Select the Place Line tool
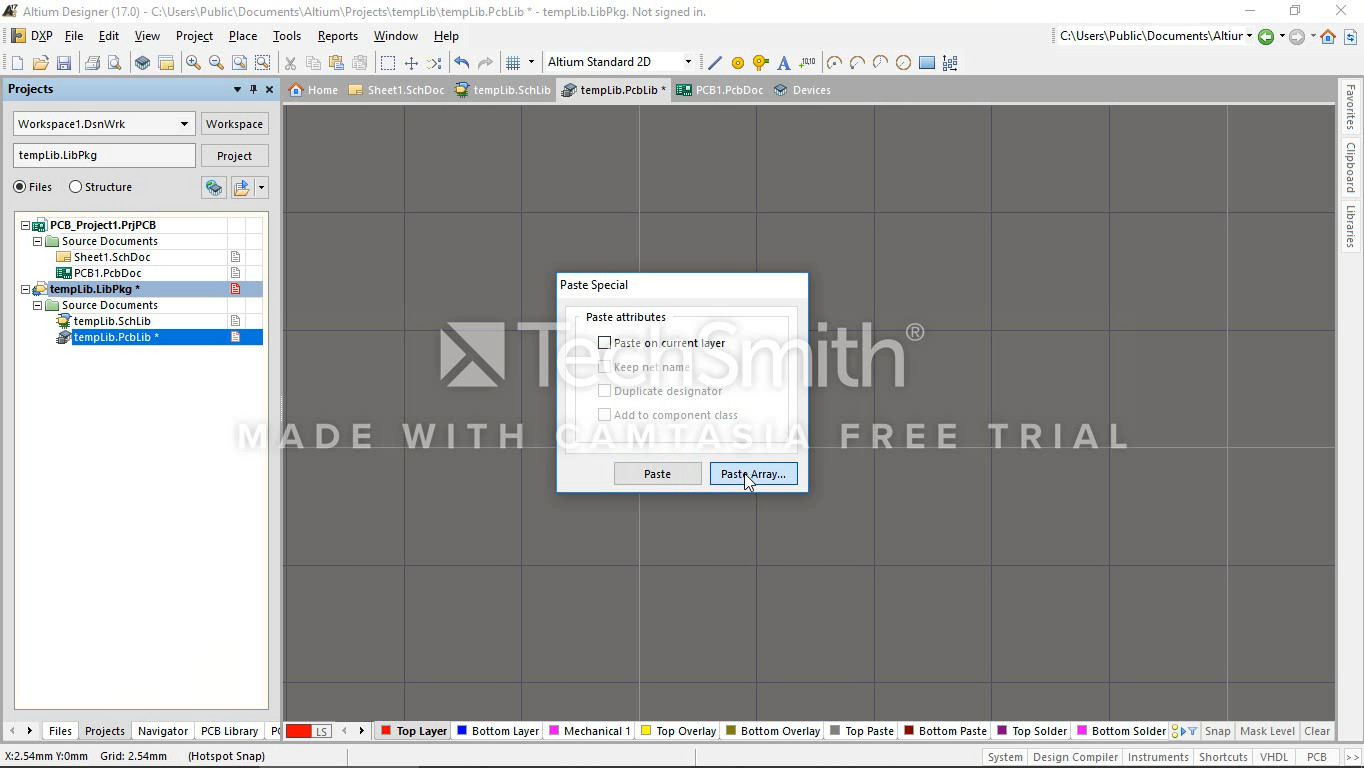Image resolution: width=1364 pixels, height=768 pixels. (x=715, y=63)
